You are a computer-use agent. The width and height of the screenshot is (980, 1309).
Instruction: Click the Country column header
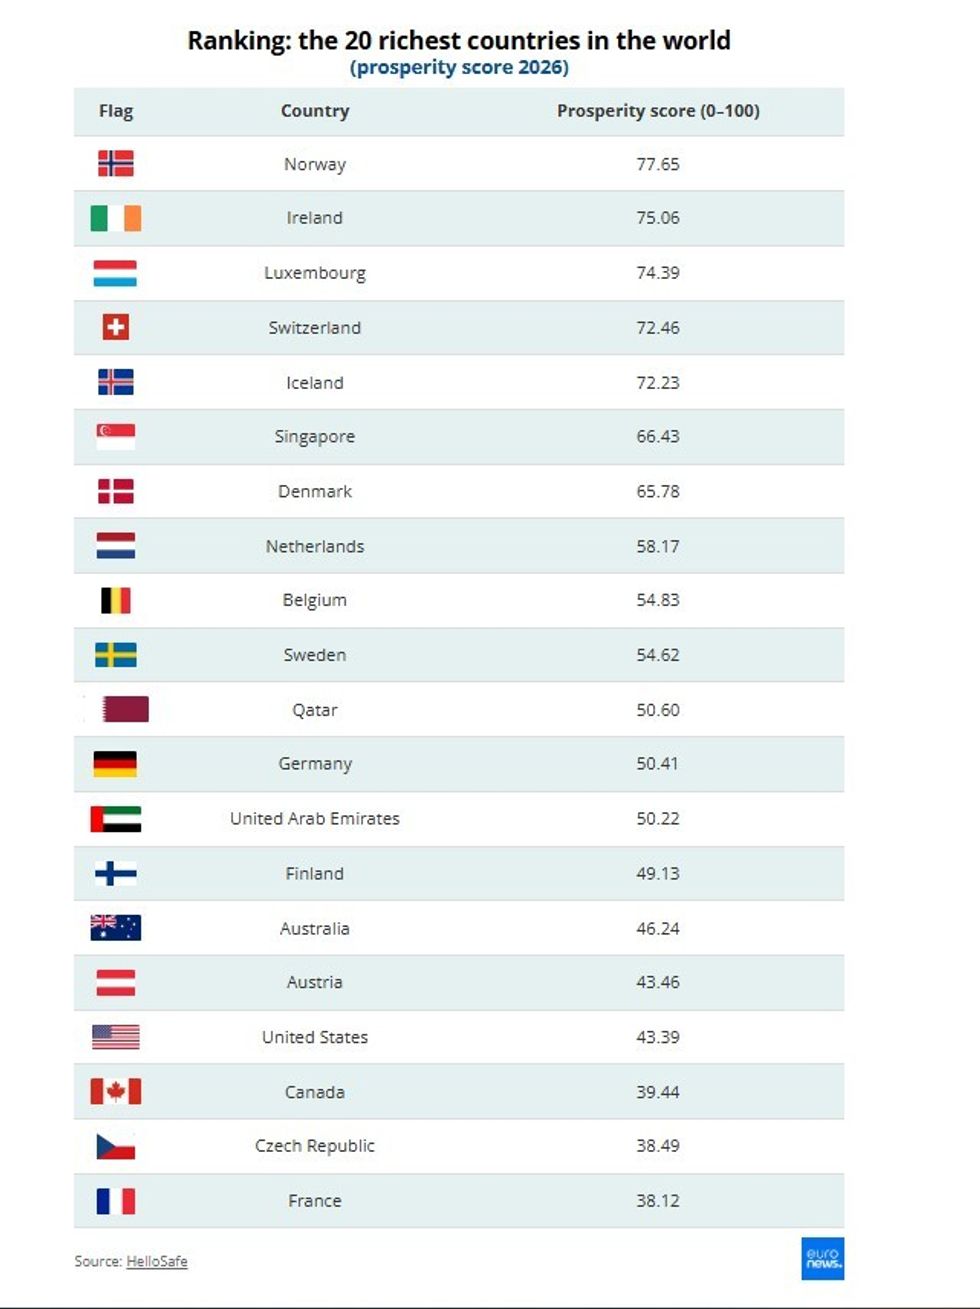coord(315,111)
